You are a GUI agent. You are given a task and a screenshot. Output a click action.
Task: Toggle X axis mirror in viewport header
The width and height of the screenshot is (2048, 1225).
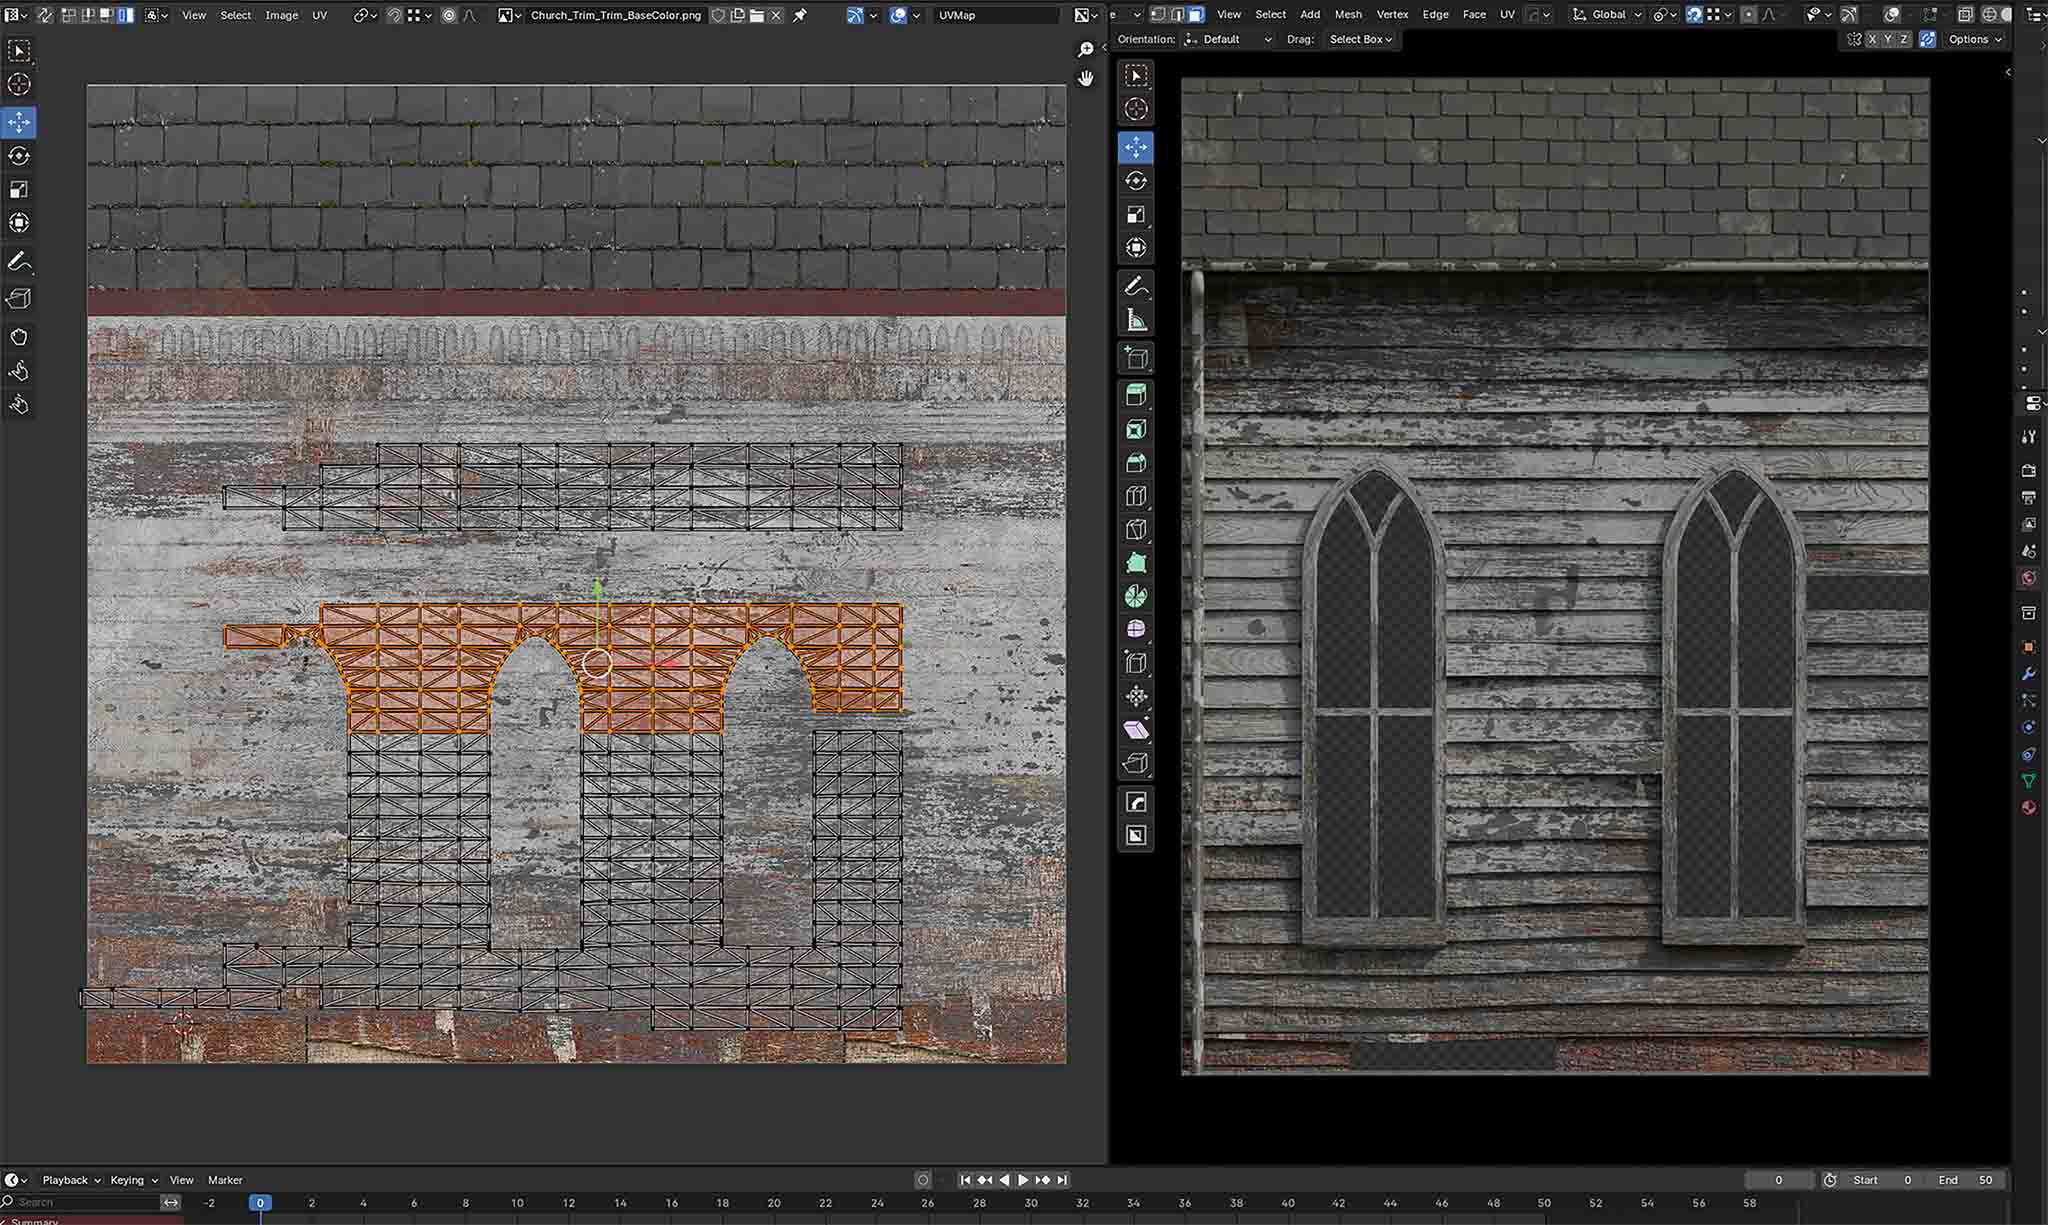[x=1872, y=39]
